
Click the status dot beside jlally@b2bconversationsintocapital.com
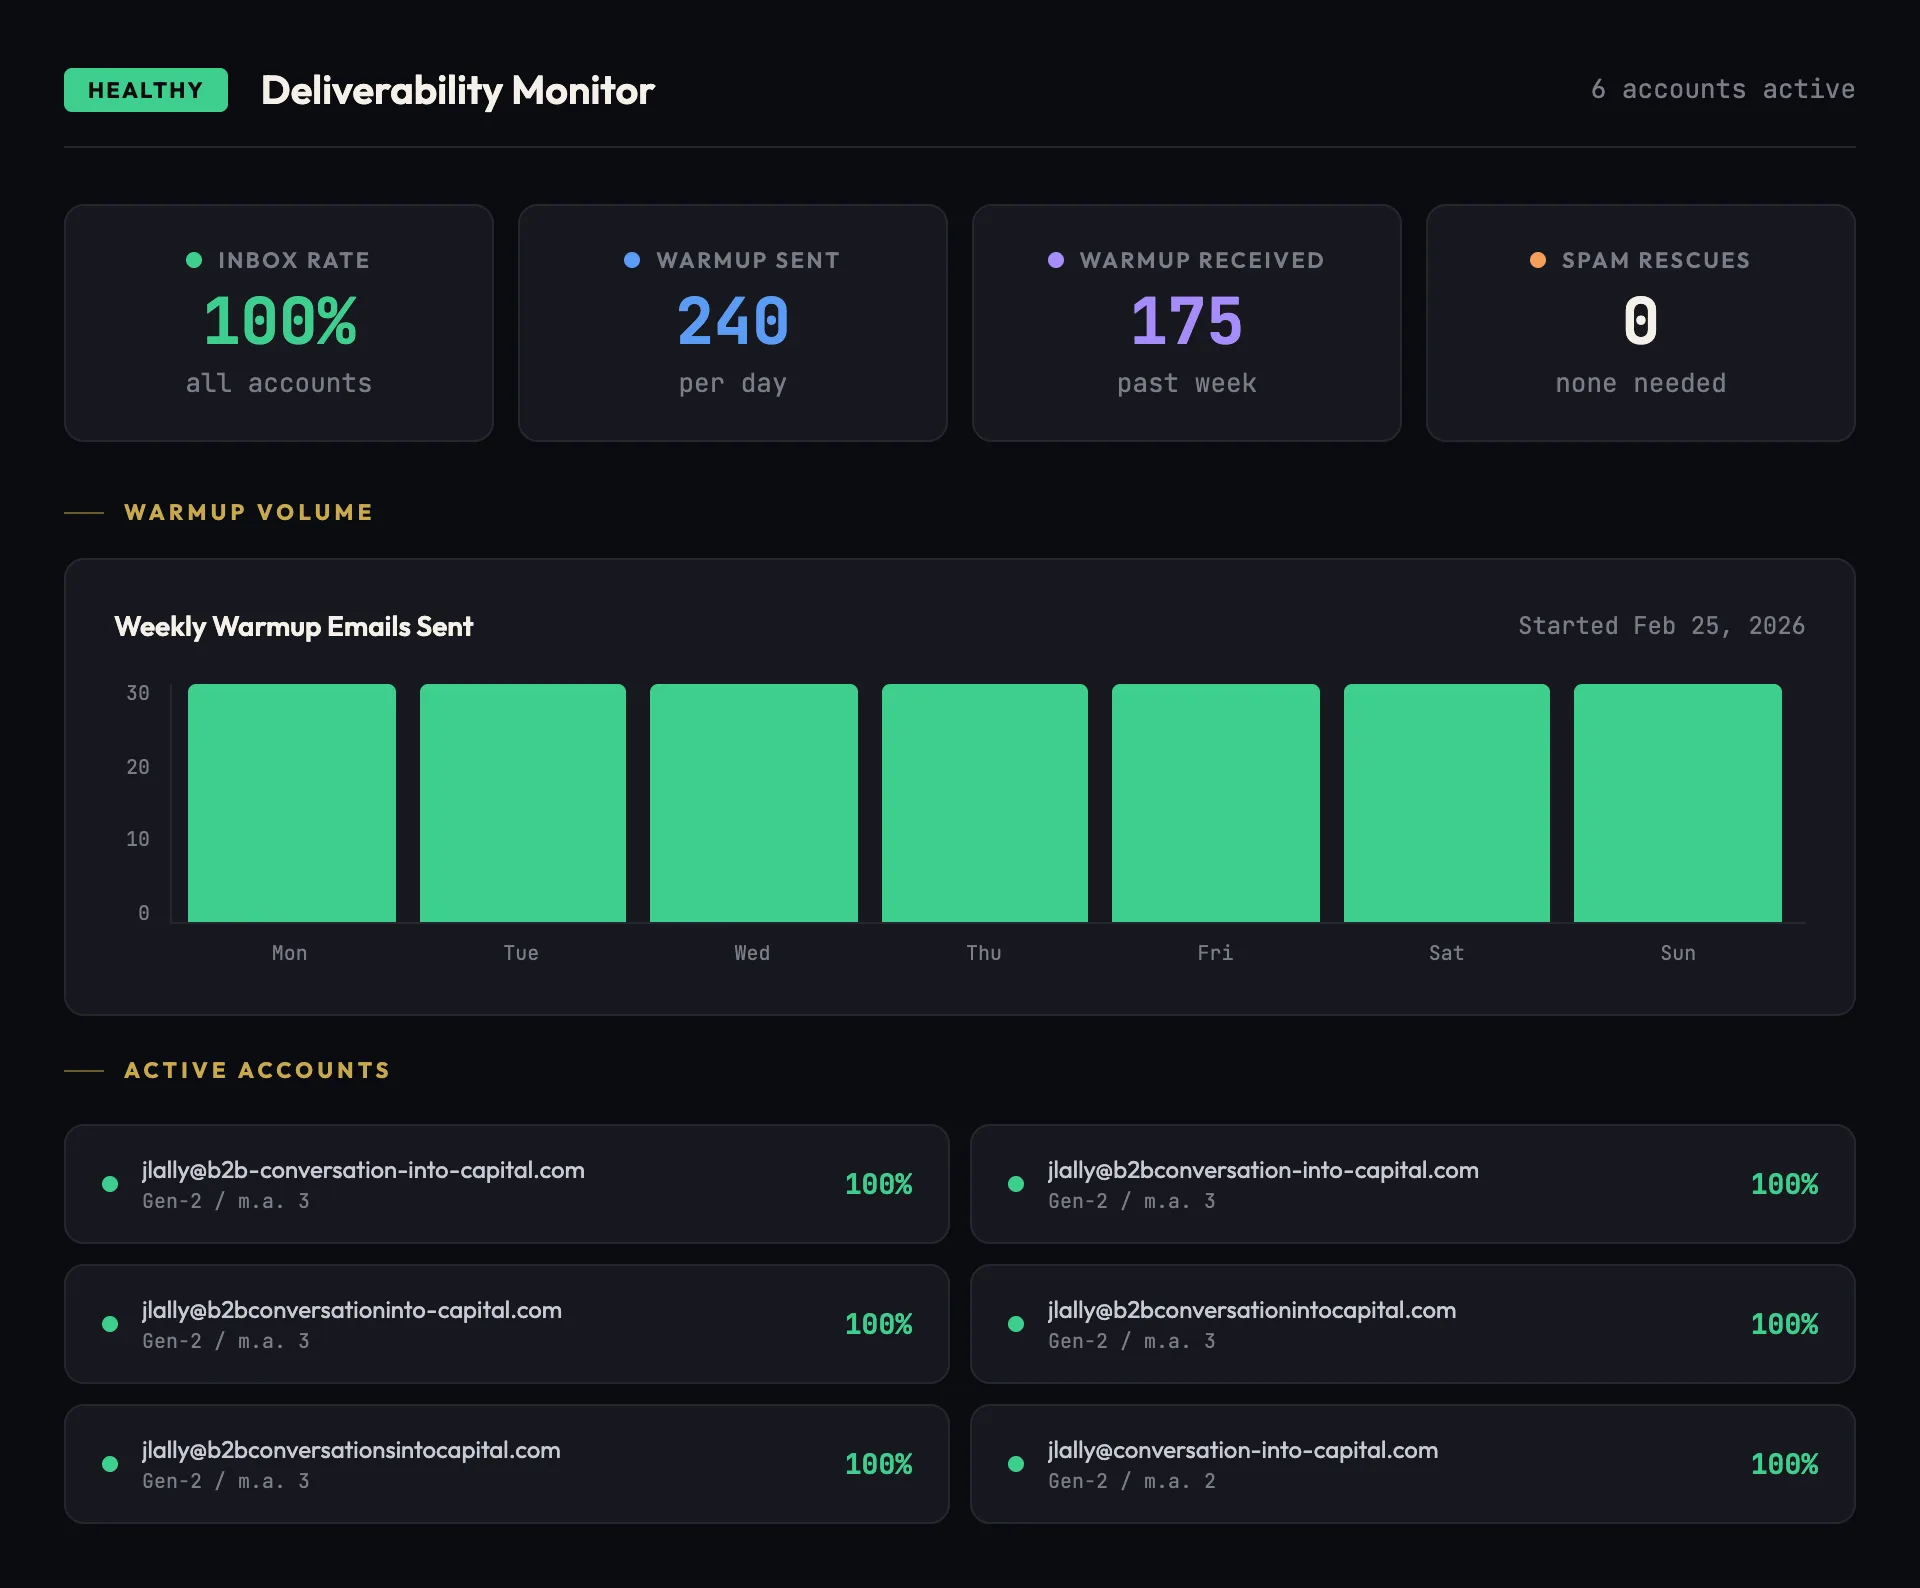108,1464
